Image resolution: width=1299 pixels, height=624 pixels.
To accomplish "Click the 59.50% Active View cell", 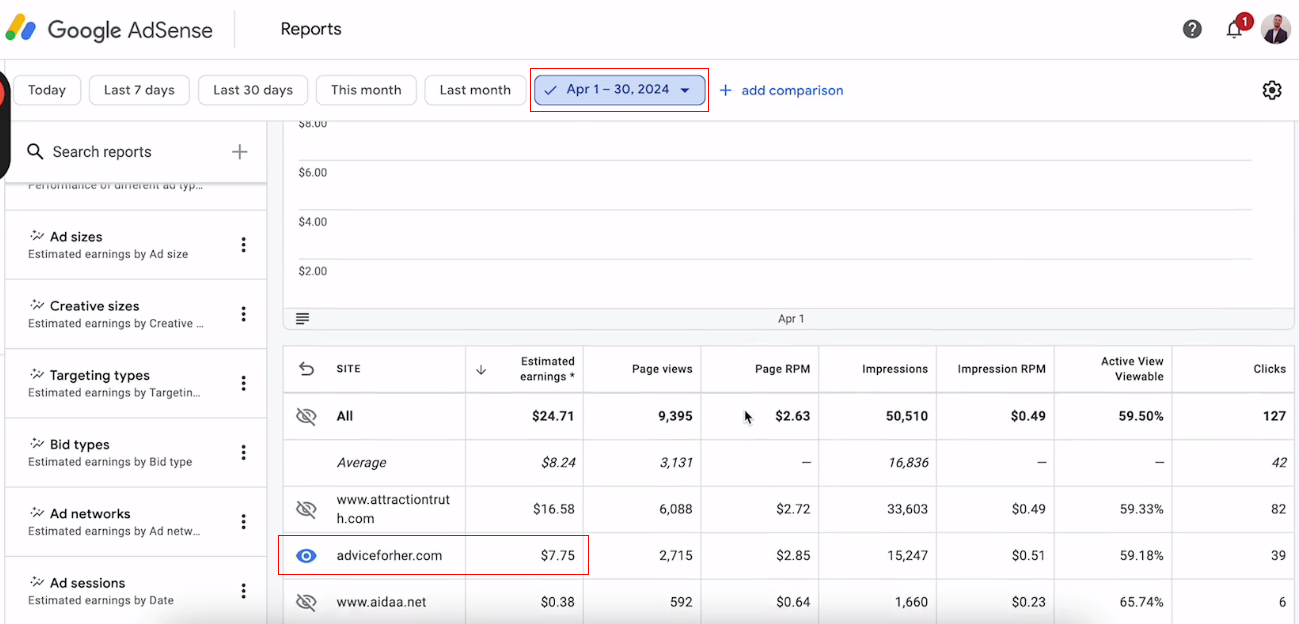I will 1141,416.
